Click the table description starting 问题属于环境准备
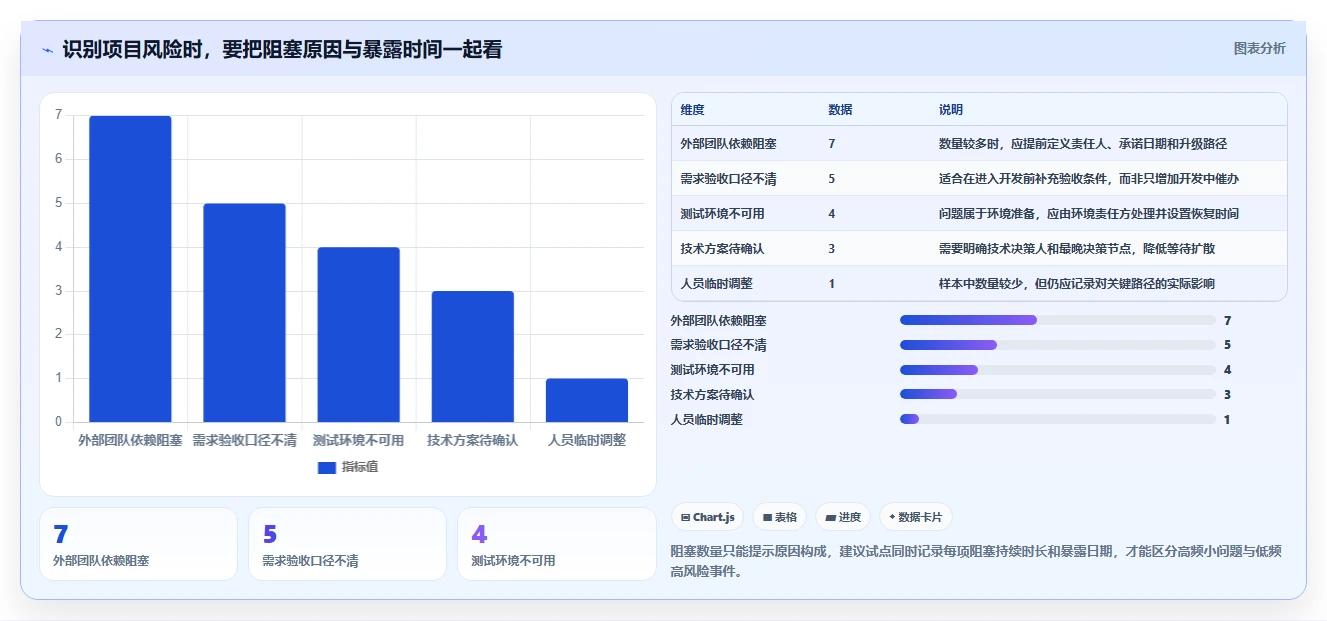 (1089, 214)
